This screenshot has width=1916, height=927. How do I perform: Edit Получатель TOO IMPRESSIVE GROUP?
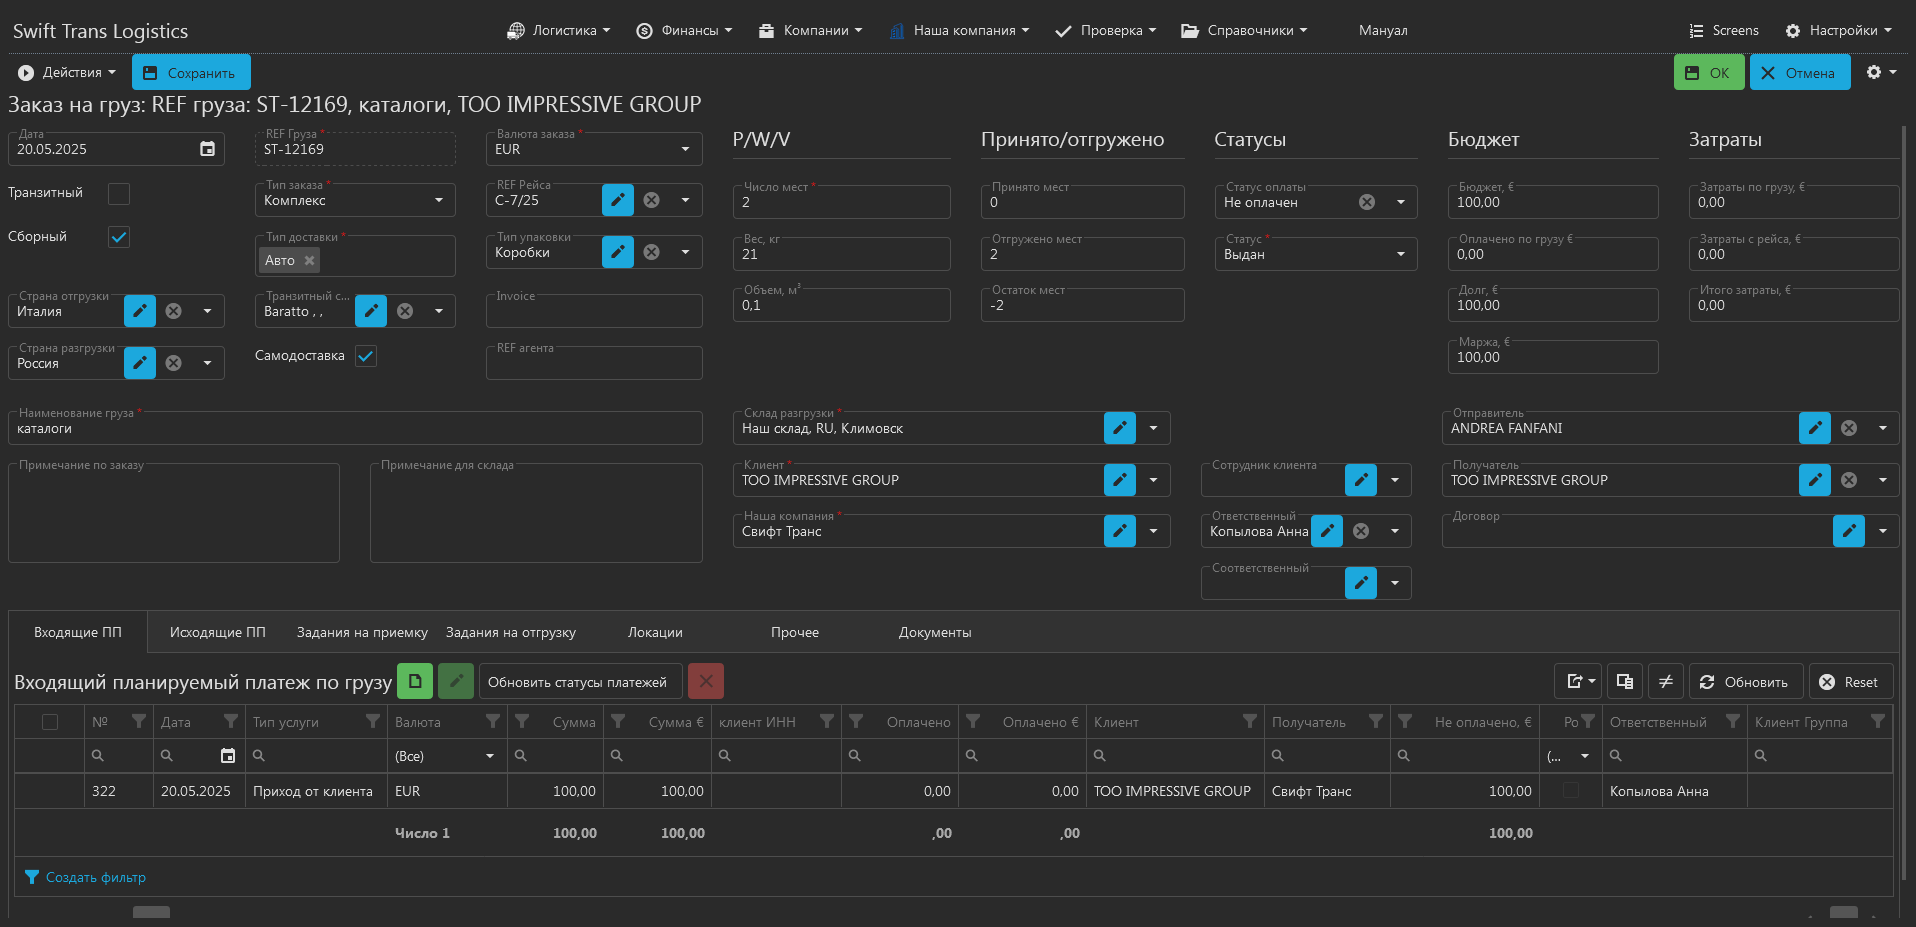[x=1815, y=480]
